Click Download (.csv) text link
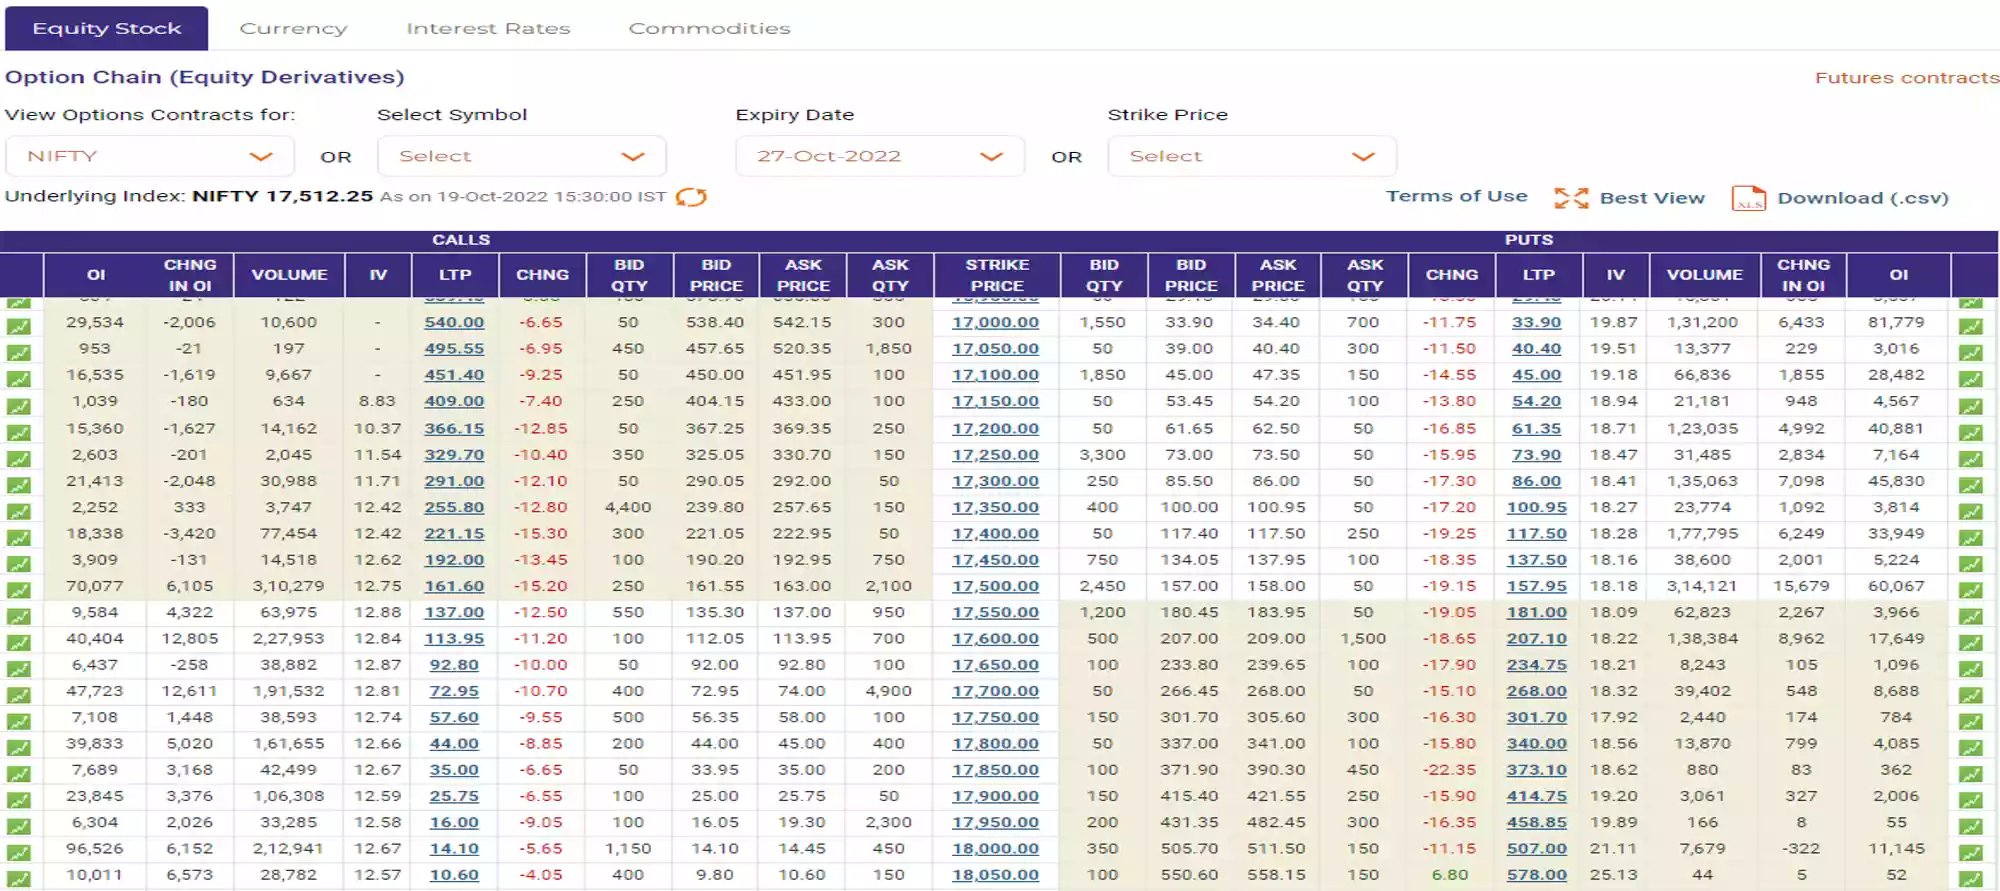Screen dimensions: 2000x891 (1863, 198)
